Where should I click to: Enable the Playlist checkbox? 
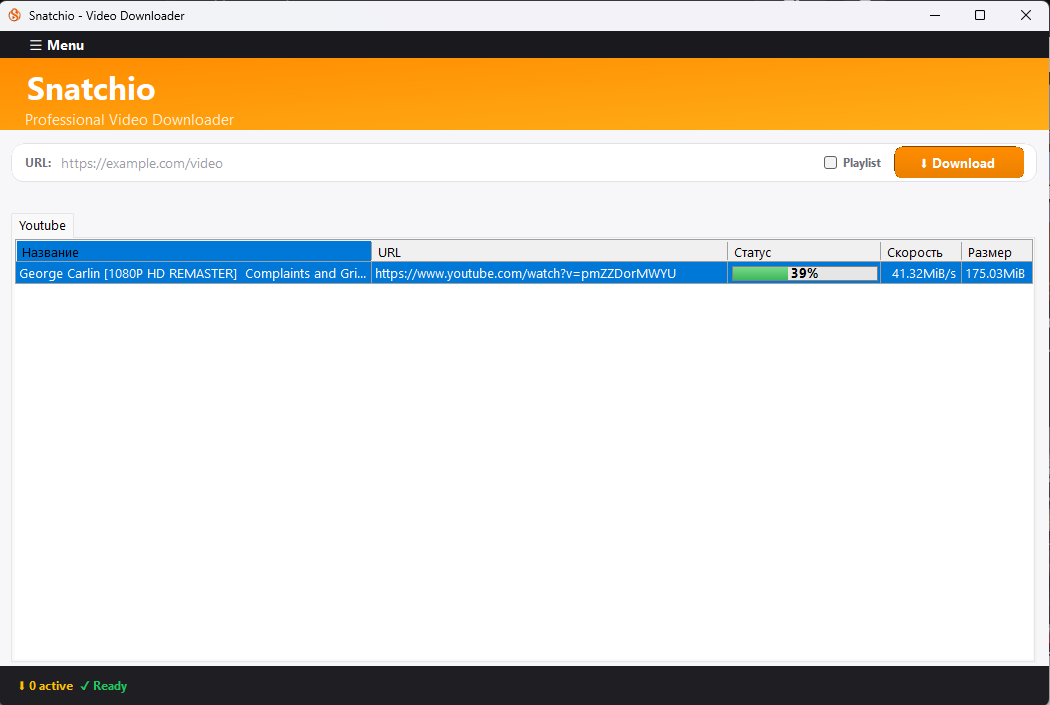[x=830, y=163]
